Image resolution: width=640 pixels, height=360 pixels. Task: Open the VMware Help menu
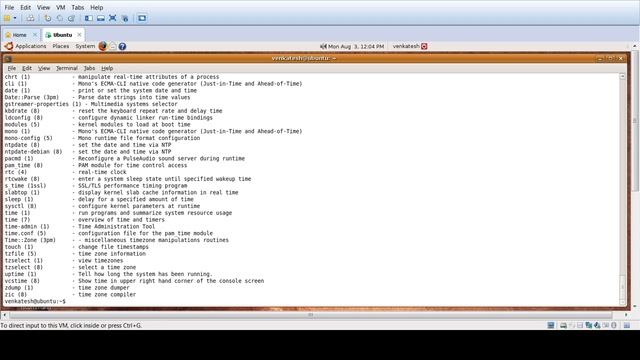[x=96, y=7]
